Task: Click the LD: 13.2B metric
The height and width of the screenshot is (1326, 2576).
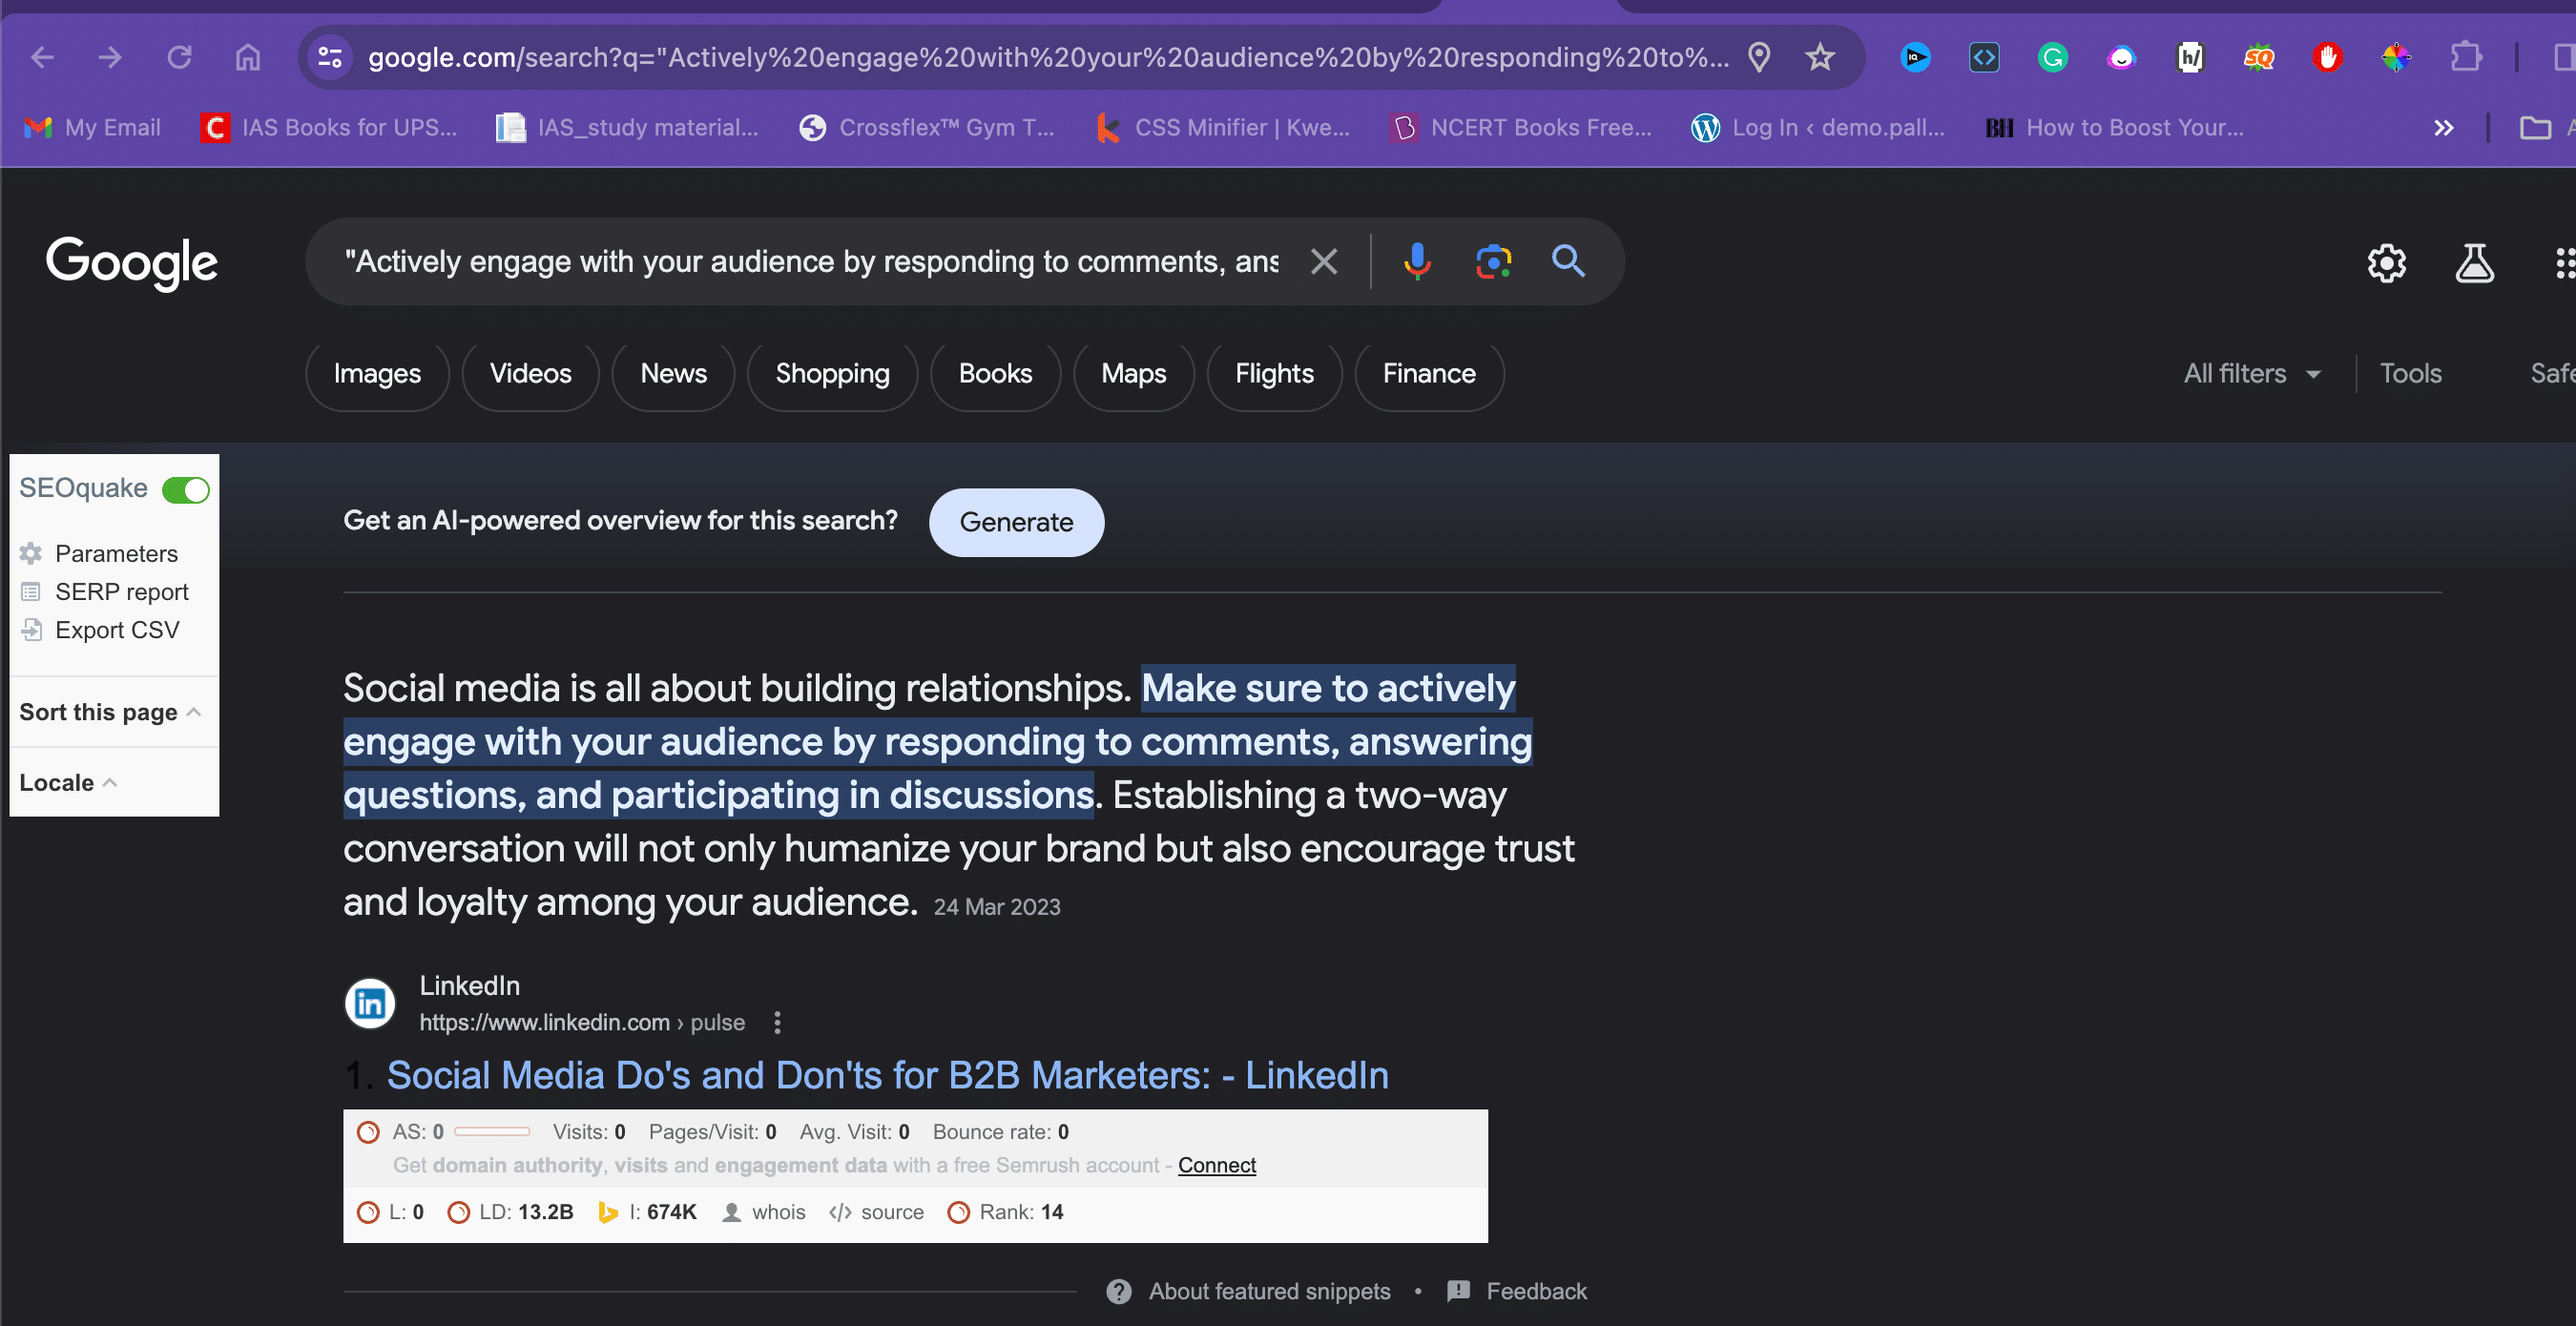Action: [x=512, y=1212]
